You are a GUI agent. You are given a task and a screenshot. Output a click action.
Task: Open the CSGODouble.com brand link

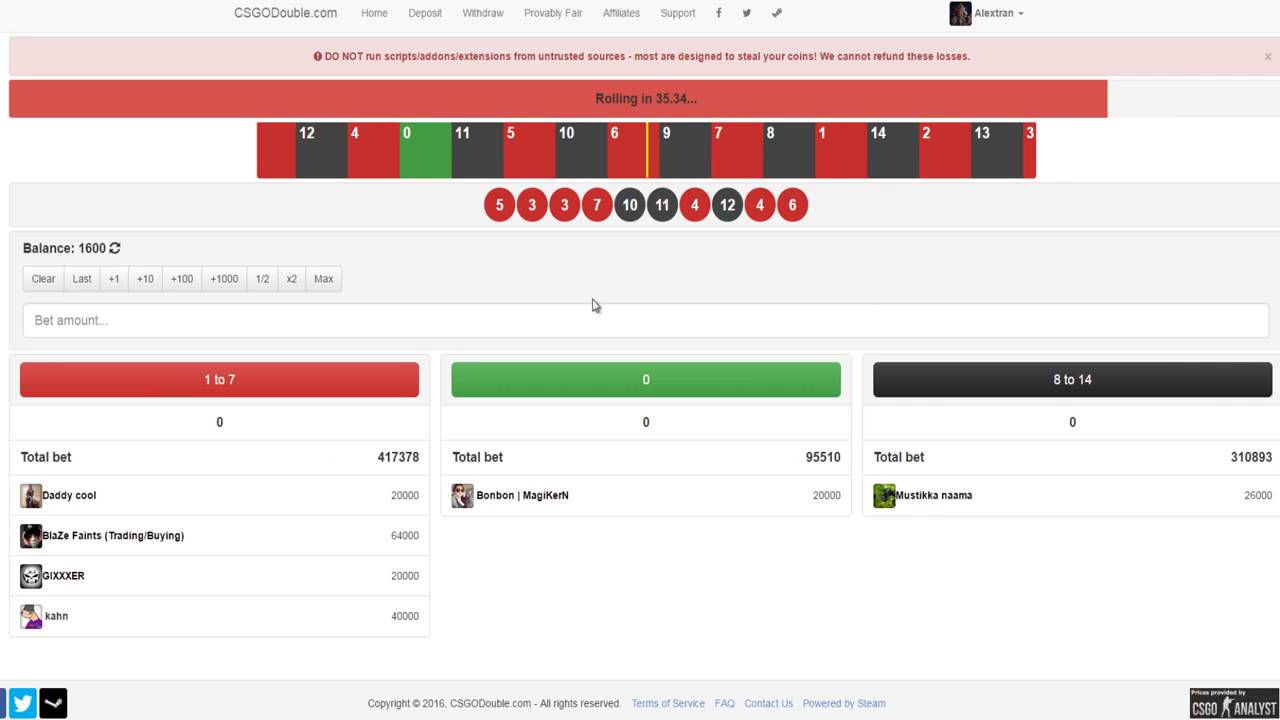tap(285, 13)
